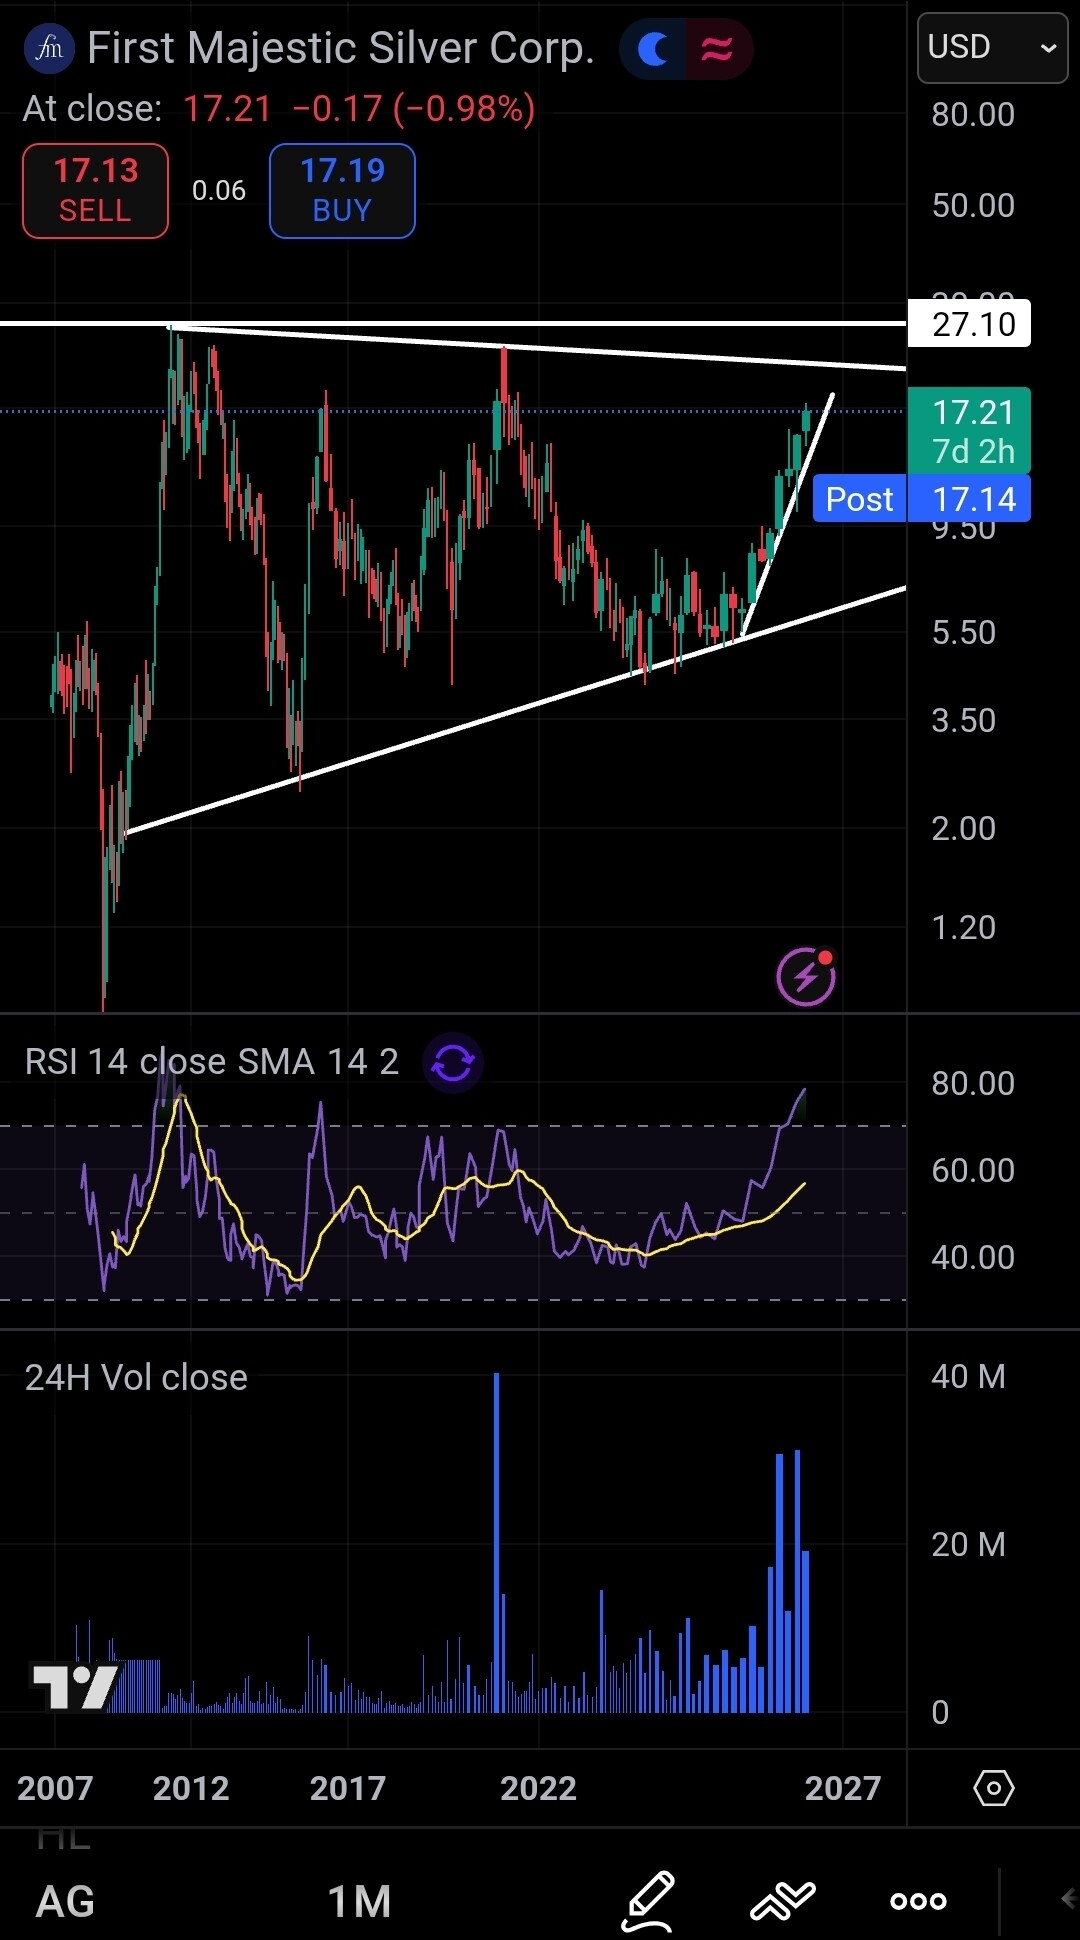
Task: Click the 2022 marker on time axis
Action: [538, 1788]
